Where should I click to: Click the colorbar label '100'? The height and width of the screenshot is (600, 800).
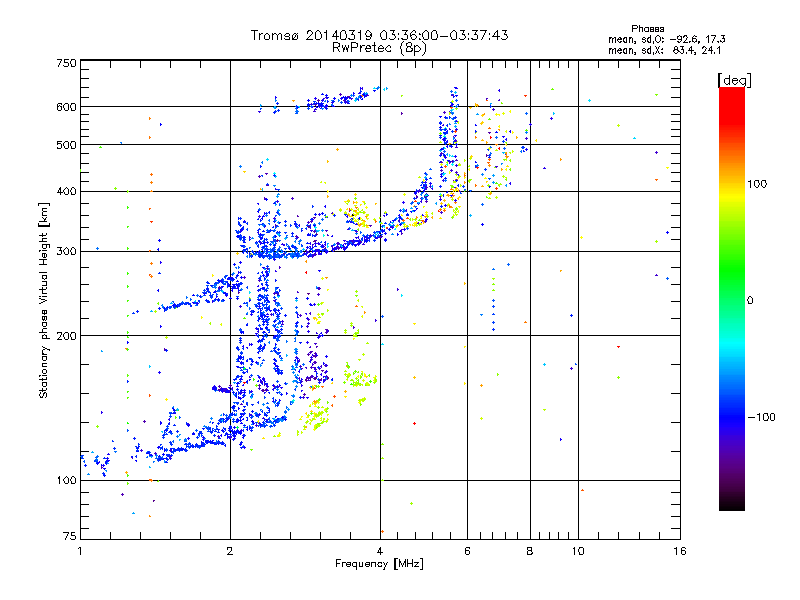coord(757,184)
